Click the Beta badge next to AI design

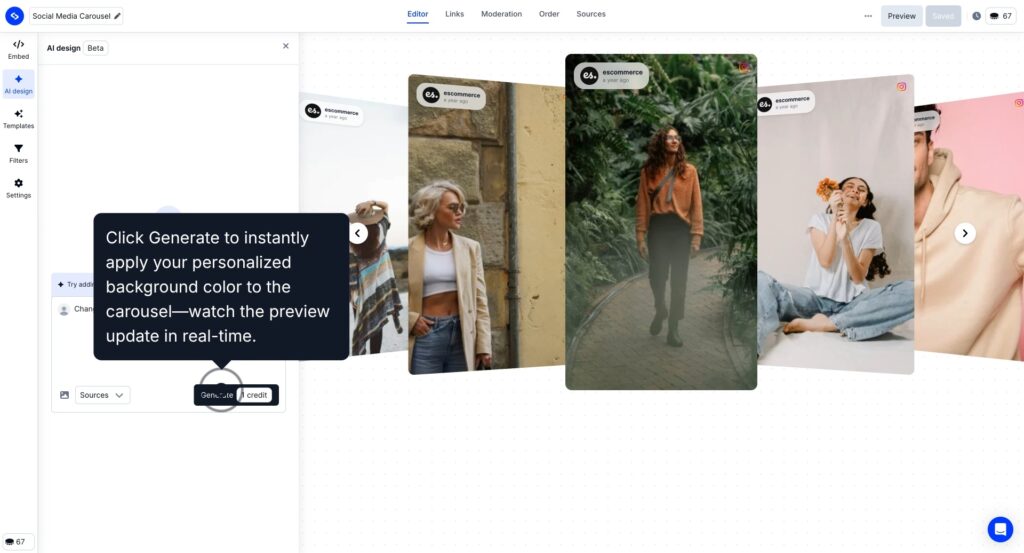[95, 48]
